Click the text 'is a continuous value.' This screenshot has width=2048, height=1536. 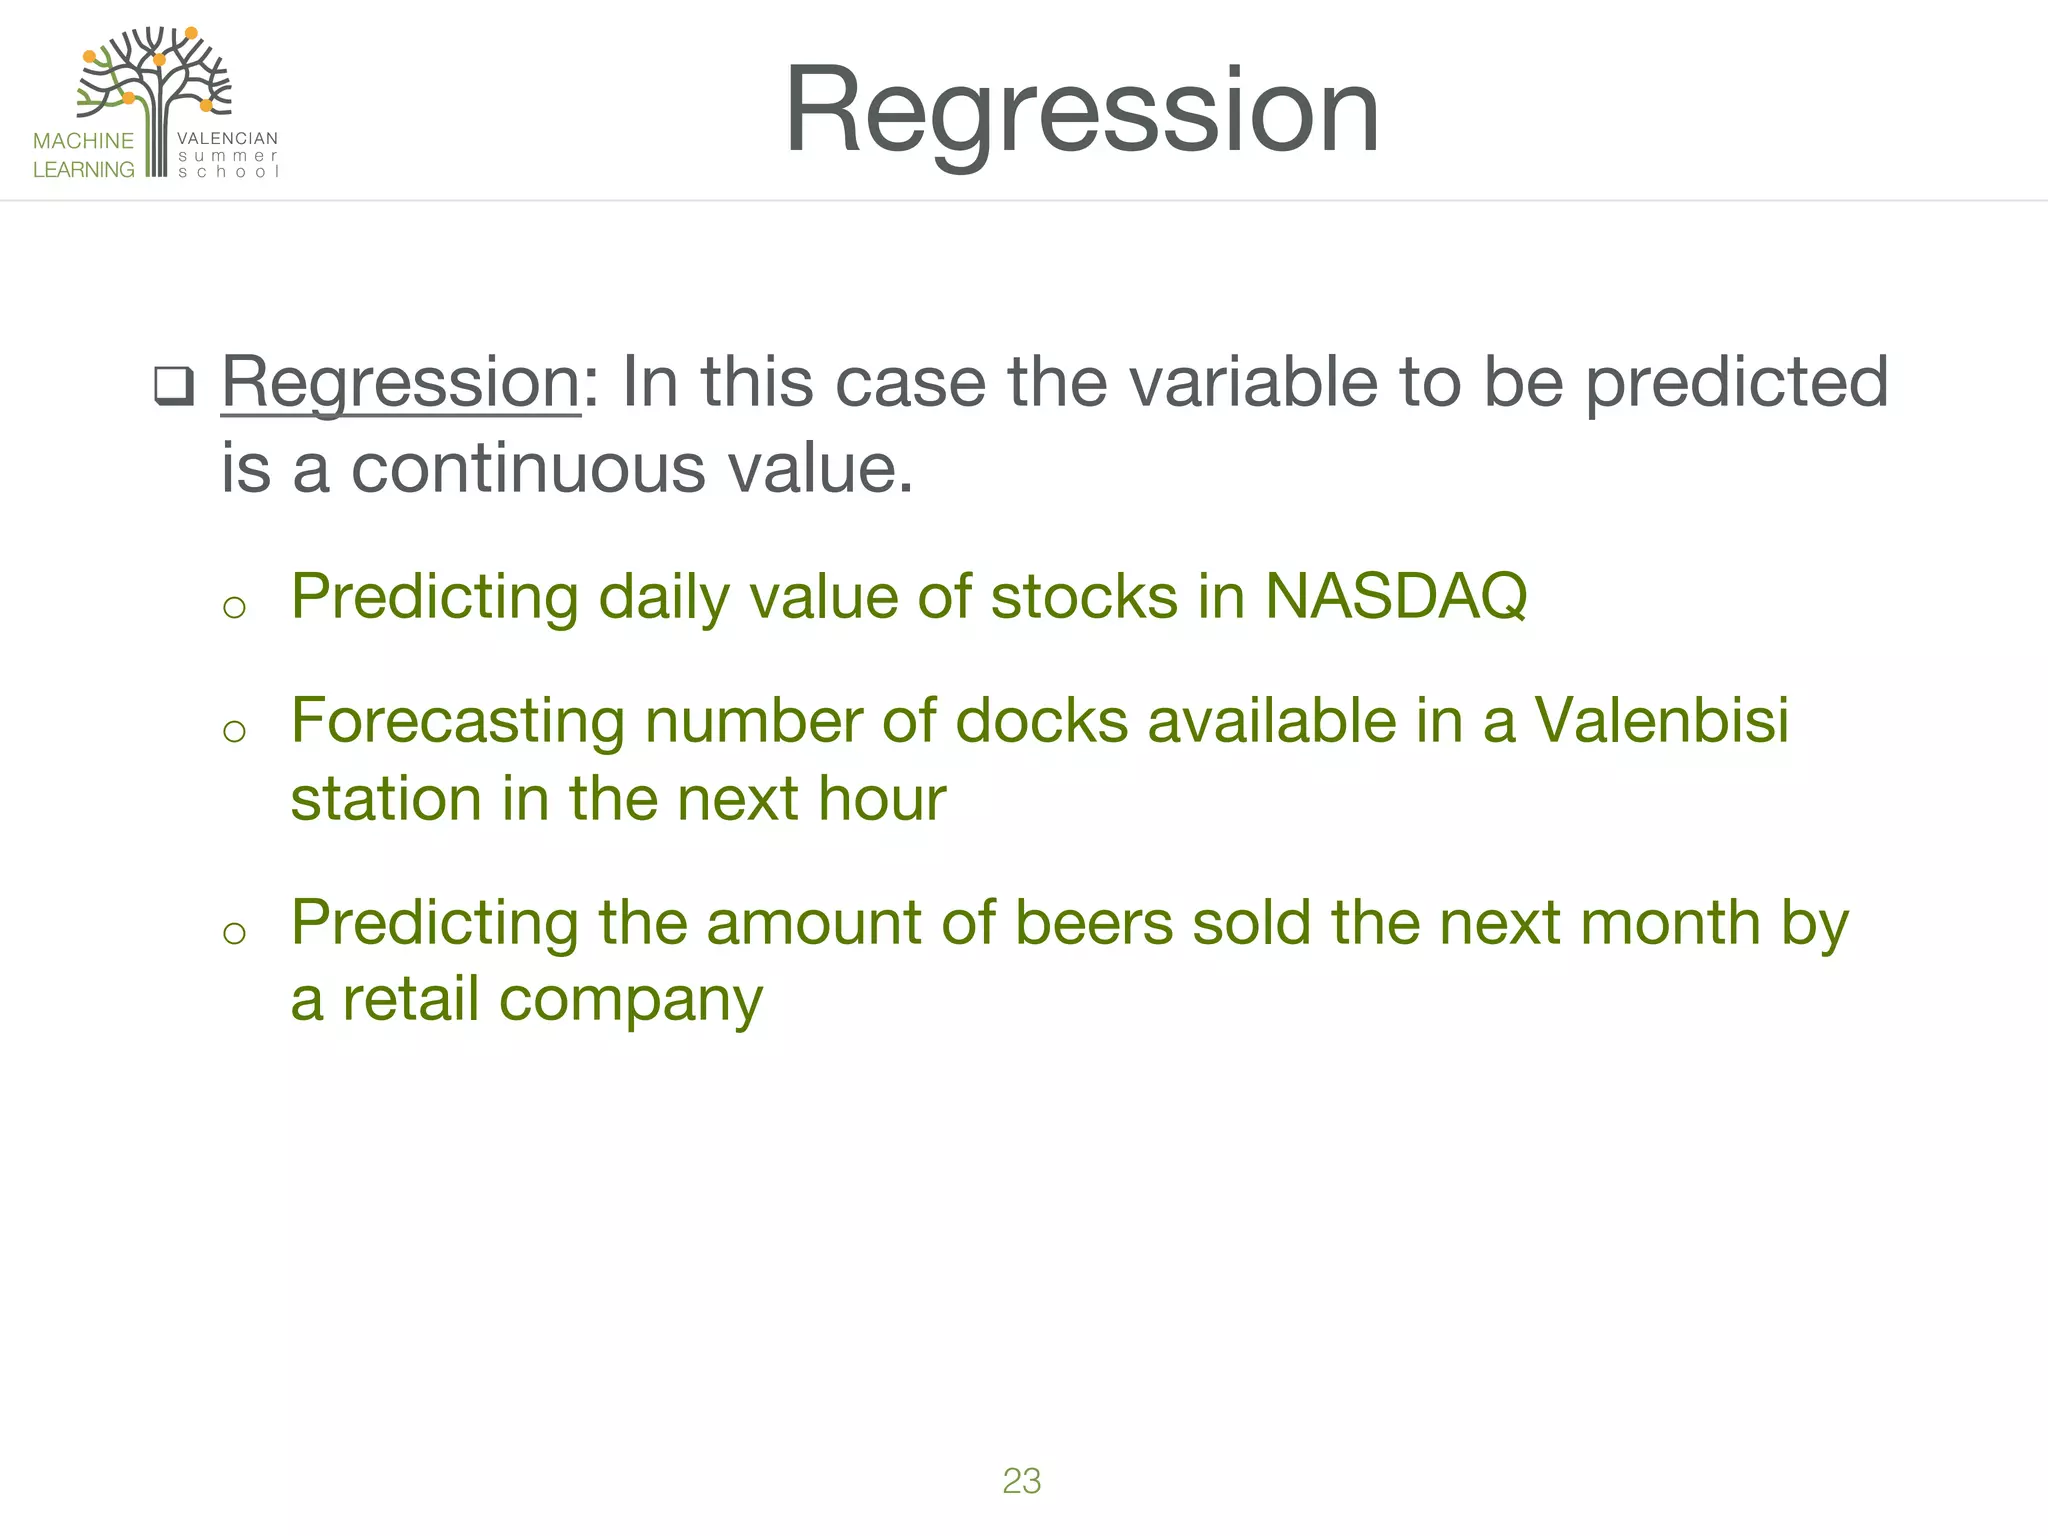(x=567, y=468)
